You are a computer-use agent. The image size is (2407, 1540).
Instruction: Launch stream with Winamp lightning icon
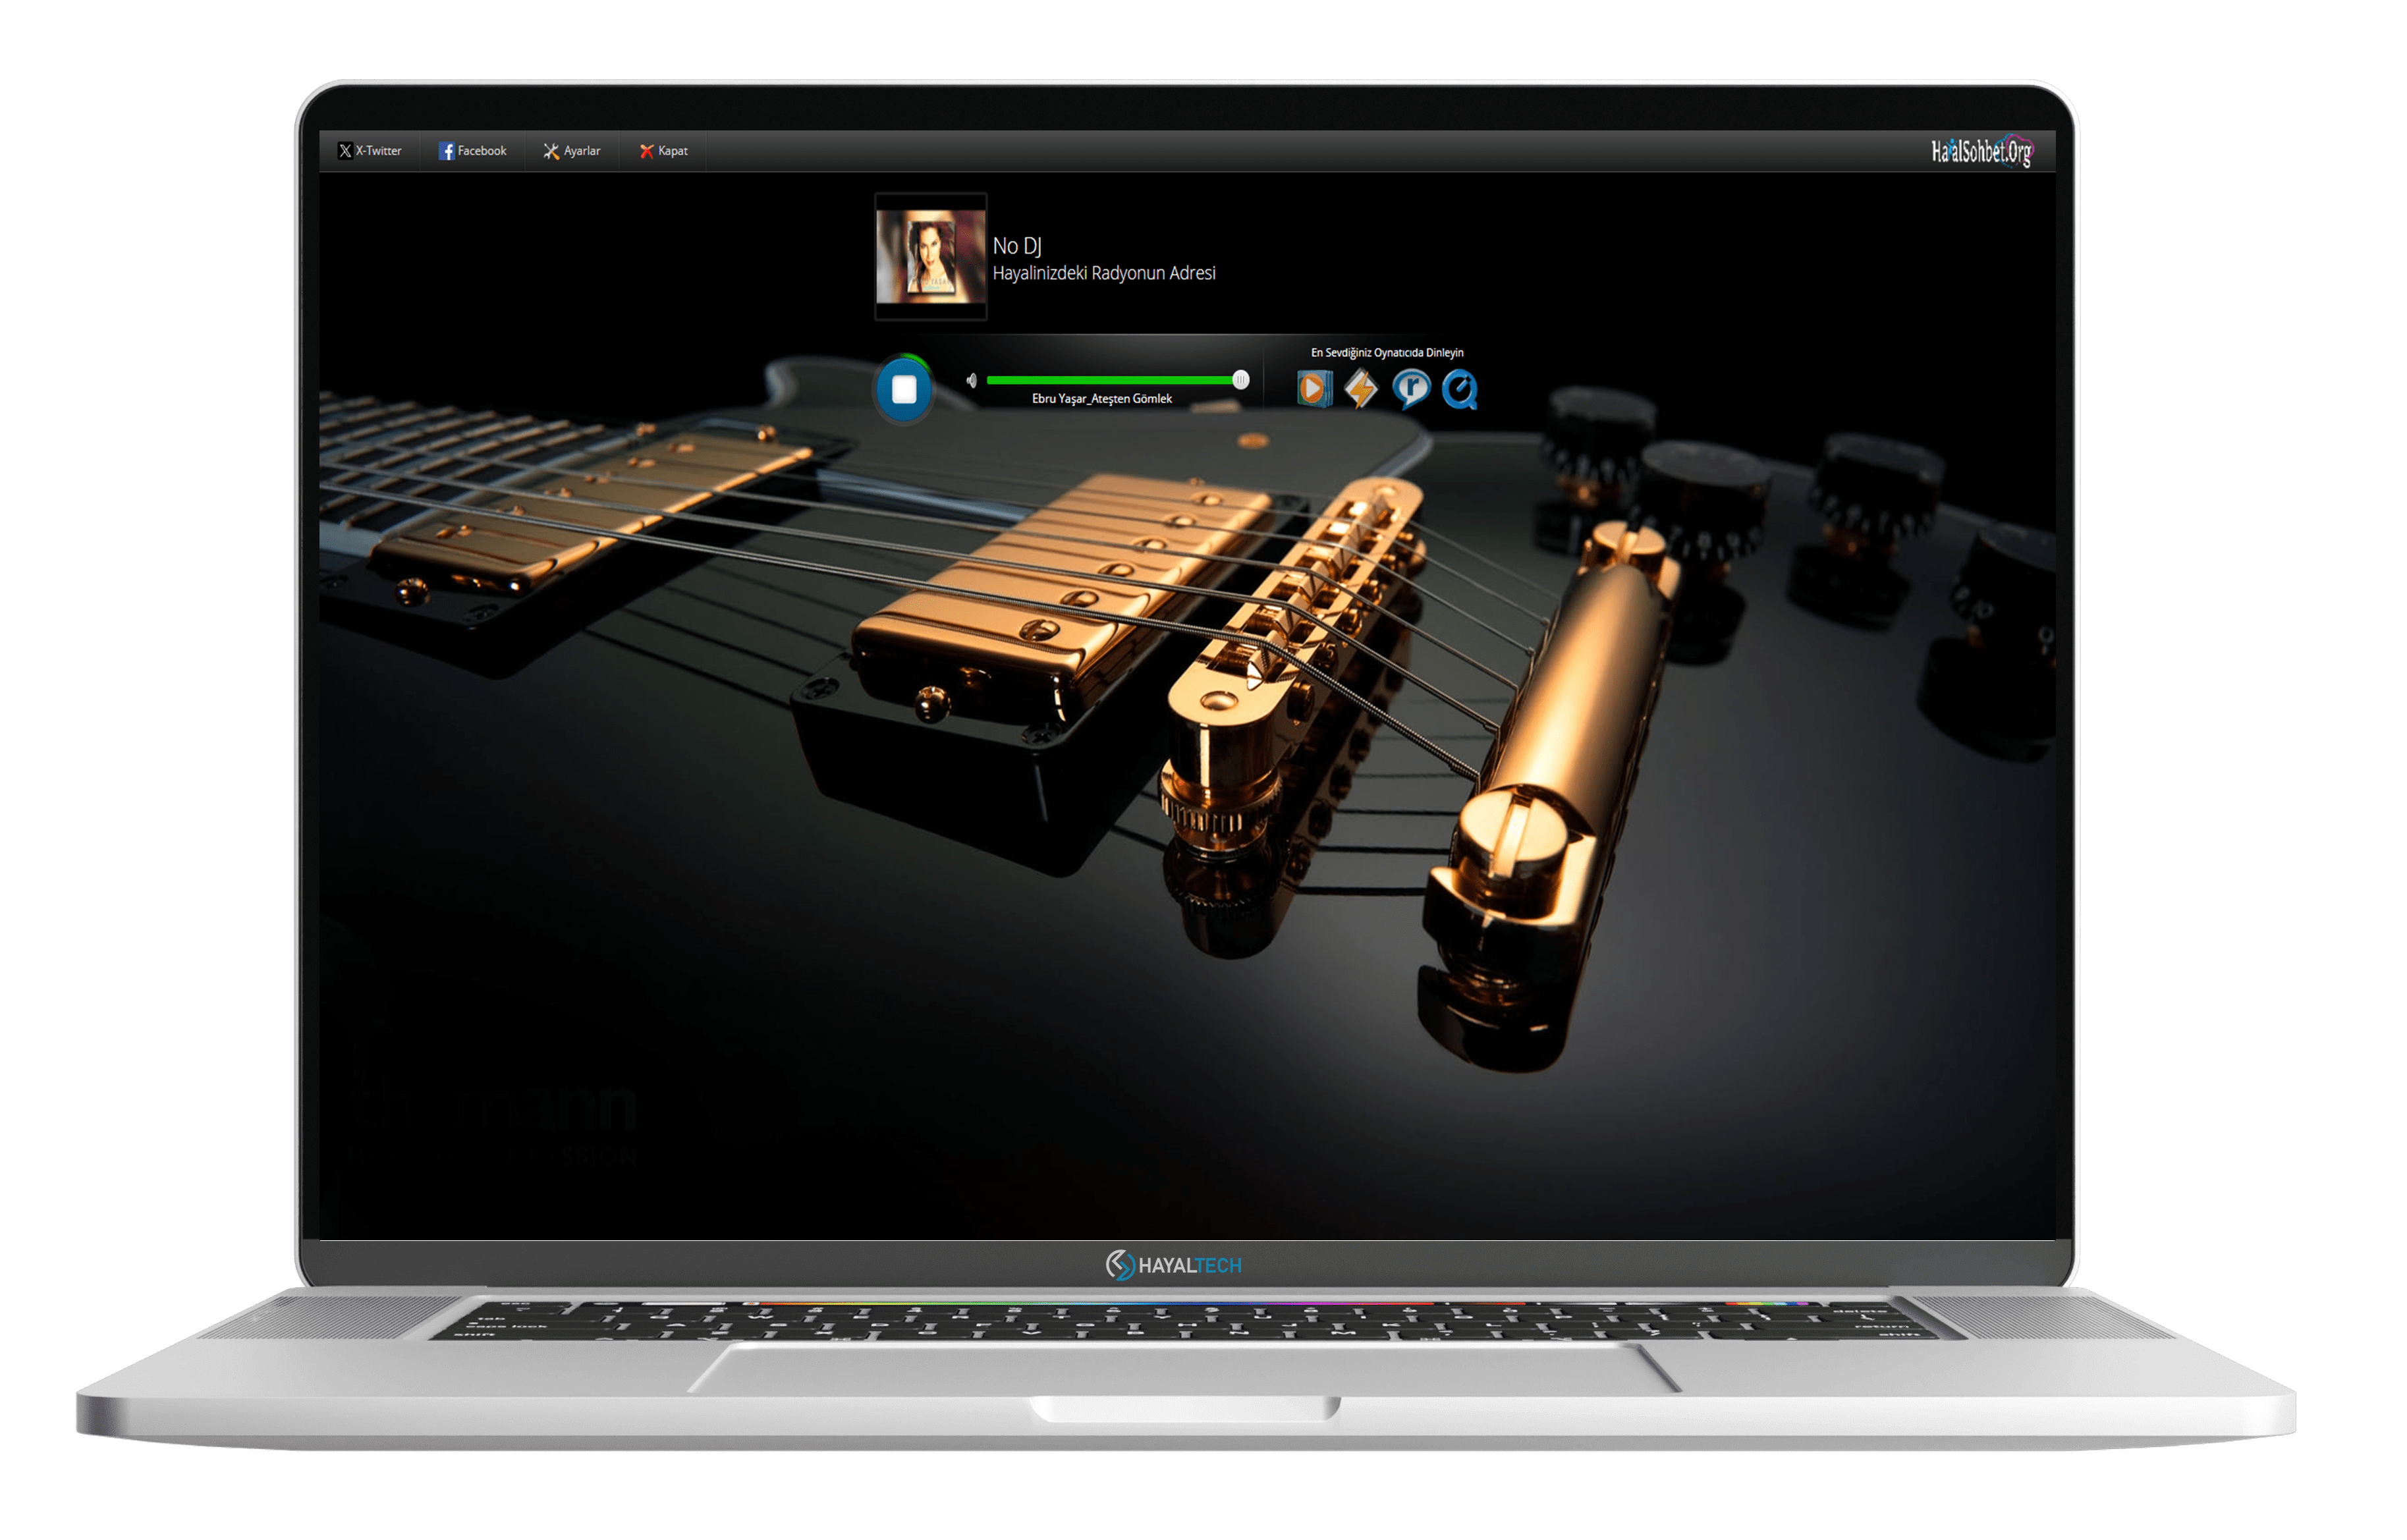tap(1361, 389)
